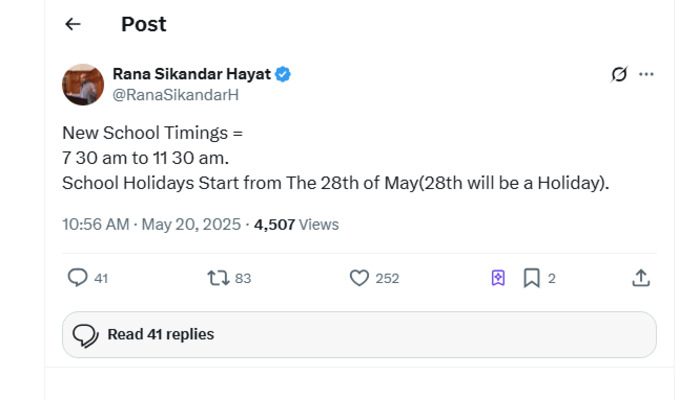700x400 pixels.
Task: Open the May 20, 2025 date link
Action: pos(191,224)
